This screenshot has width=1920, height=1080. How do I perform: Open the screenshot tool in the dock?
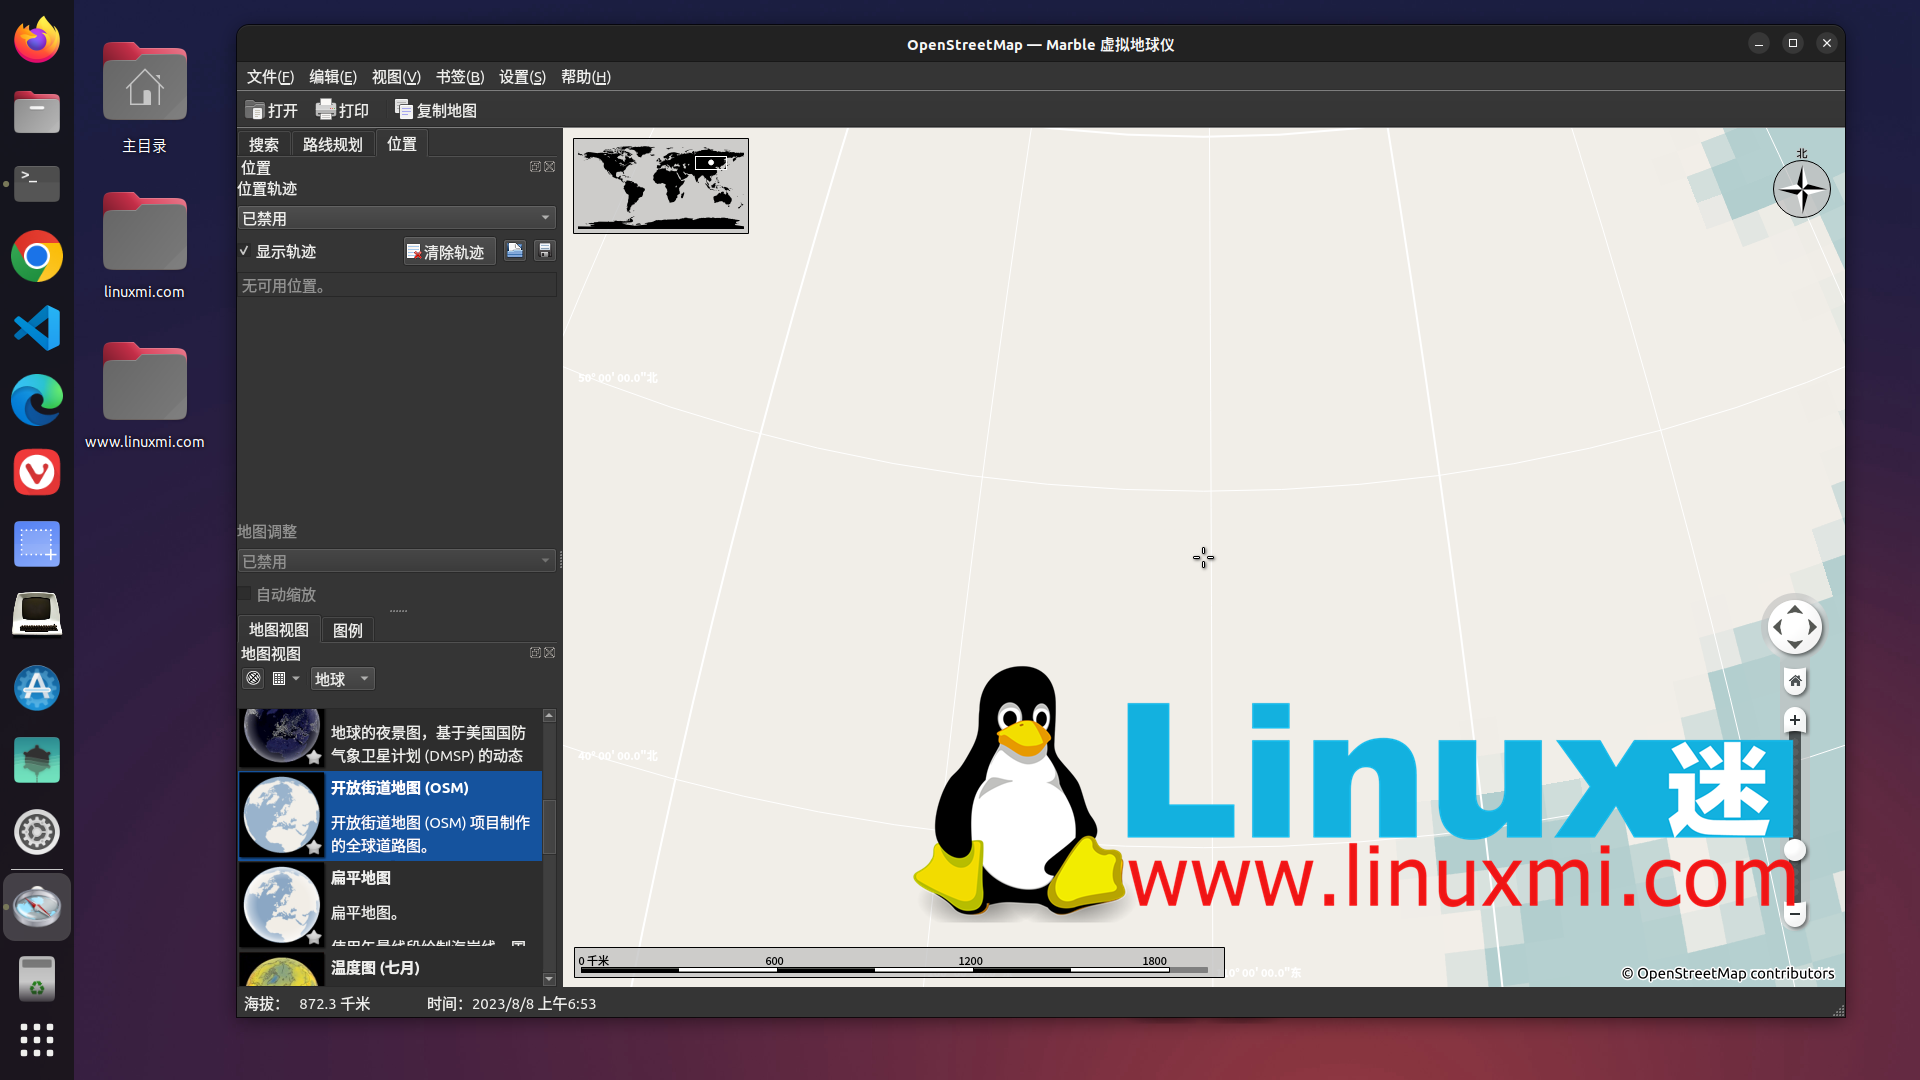pos(37,544)
